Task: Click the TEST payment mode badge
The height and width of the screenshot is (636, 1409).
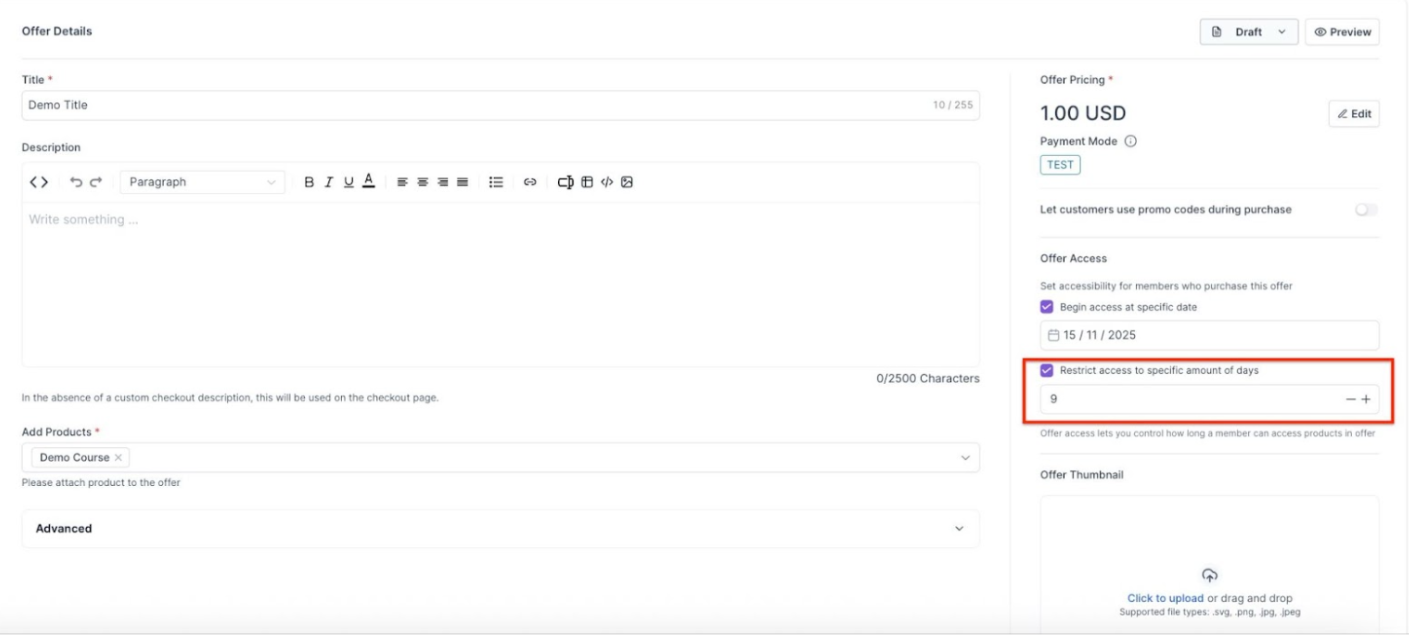Action: (1060, 165)
